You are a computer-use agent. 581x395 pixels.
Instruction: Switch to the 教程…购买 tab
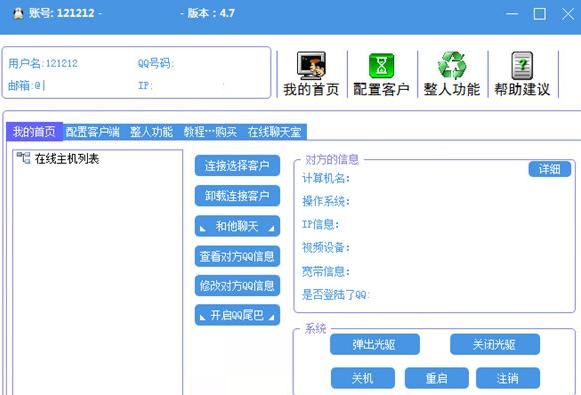[x=210, y=132]
